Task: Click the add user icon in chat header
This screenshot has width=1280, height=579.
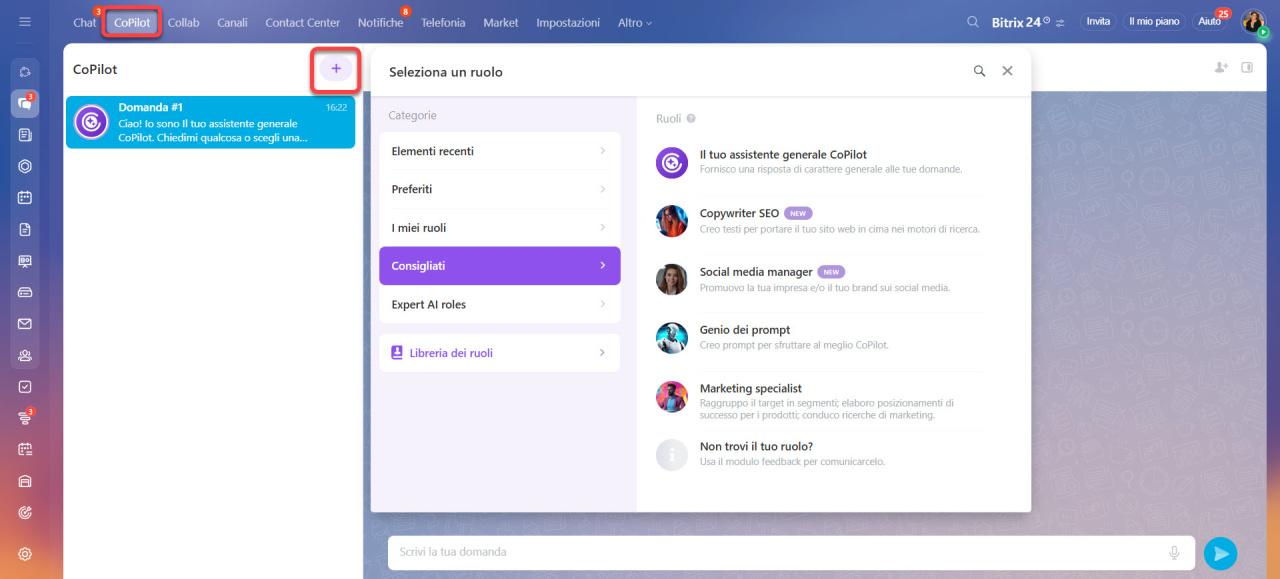Action: pyautogui.click(x=1220, y=68)
